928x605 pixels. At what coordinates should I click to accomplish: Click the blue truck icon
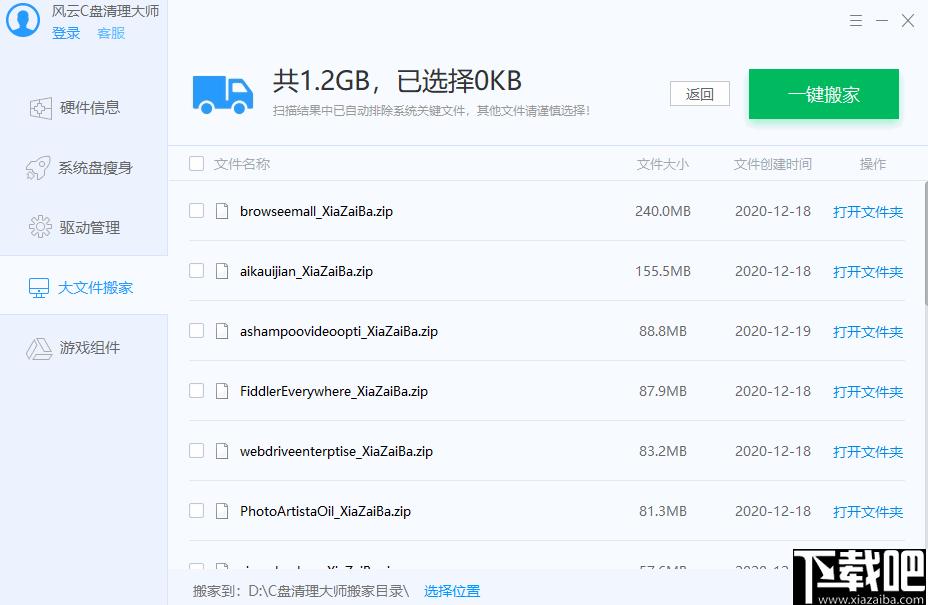point(223,95)
